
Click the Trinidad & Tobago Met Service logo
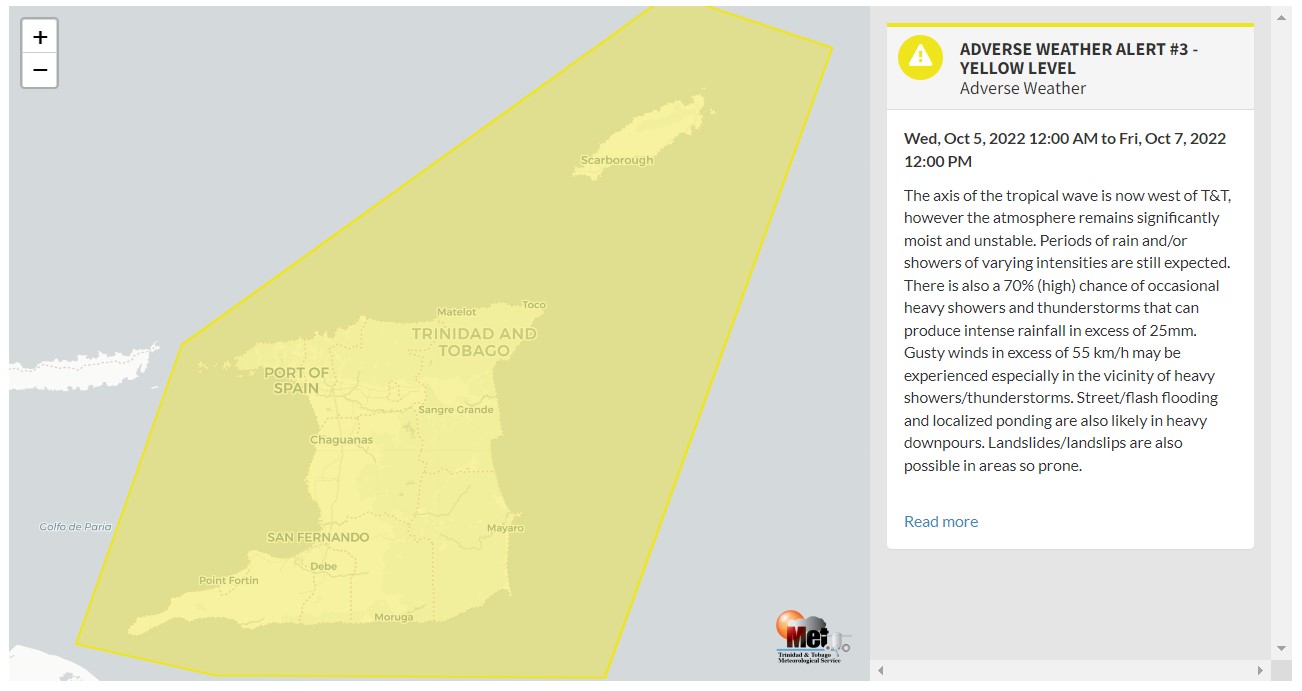[x=813, y=637]
